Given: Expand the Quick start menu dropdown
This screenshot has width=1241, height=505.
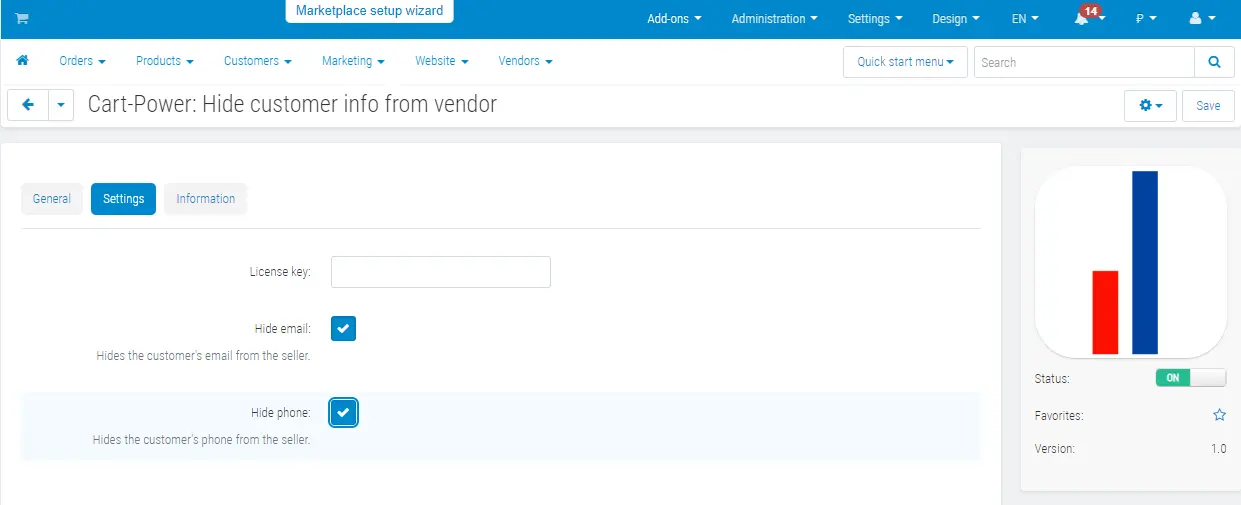Looking at the screenshot, I should coord(904,62).
